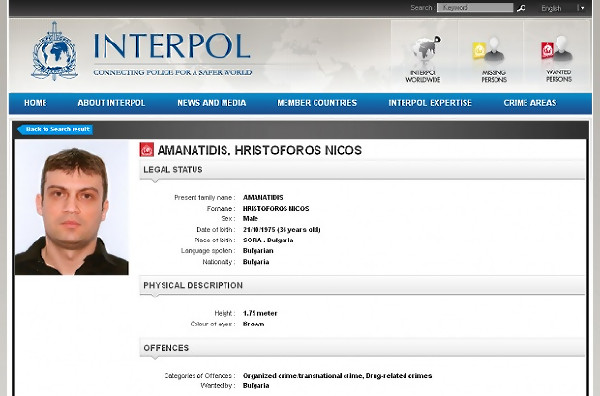This screenshot has height=396, width=600.
Task: Collapse the Legal Status section
Action: coord(362,170)
